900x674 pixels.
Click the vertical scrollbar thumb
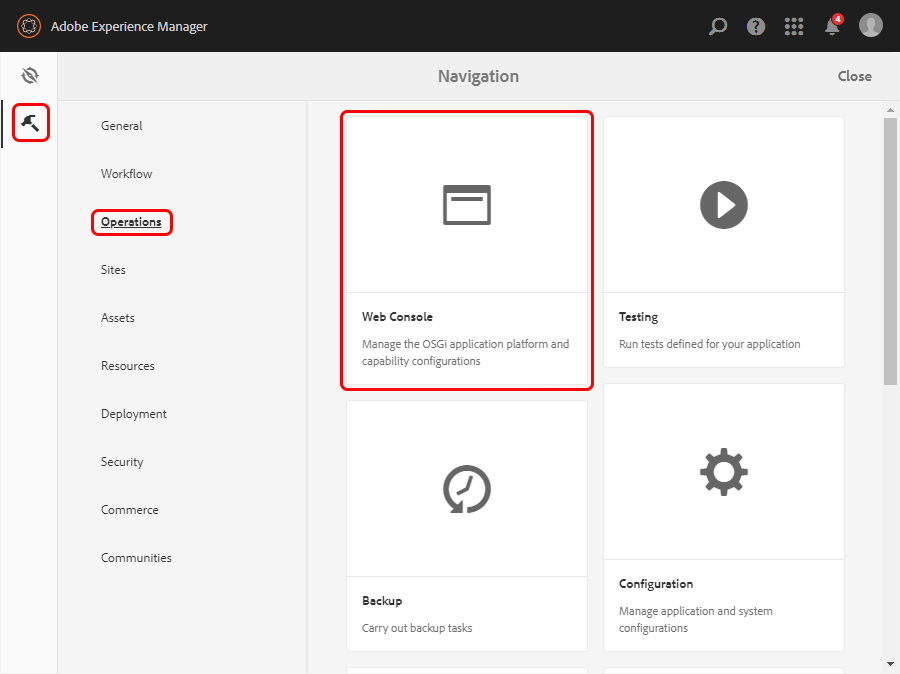(890, 251)
